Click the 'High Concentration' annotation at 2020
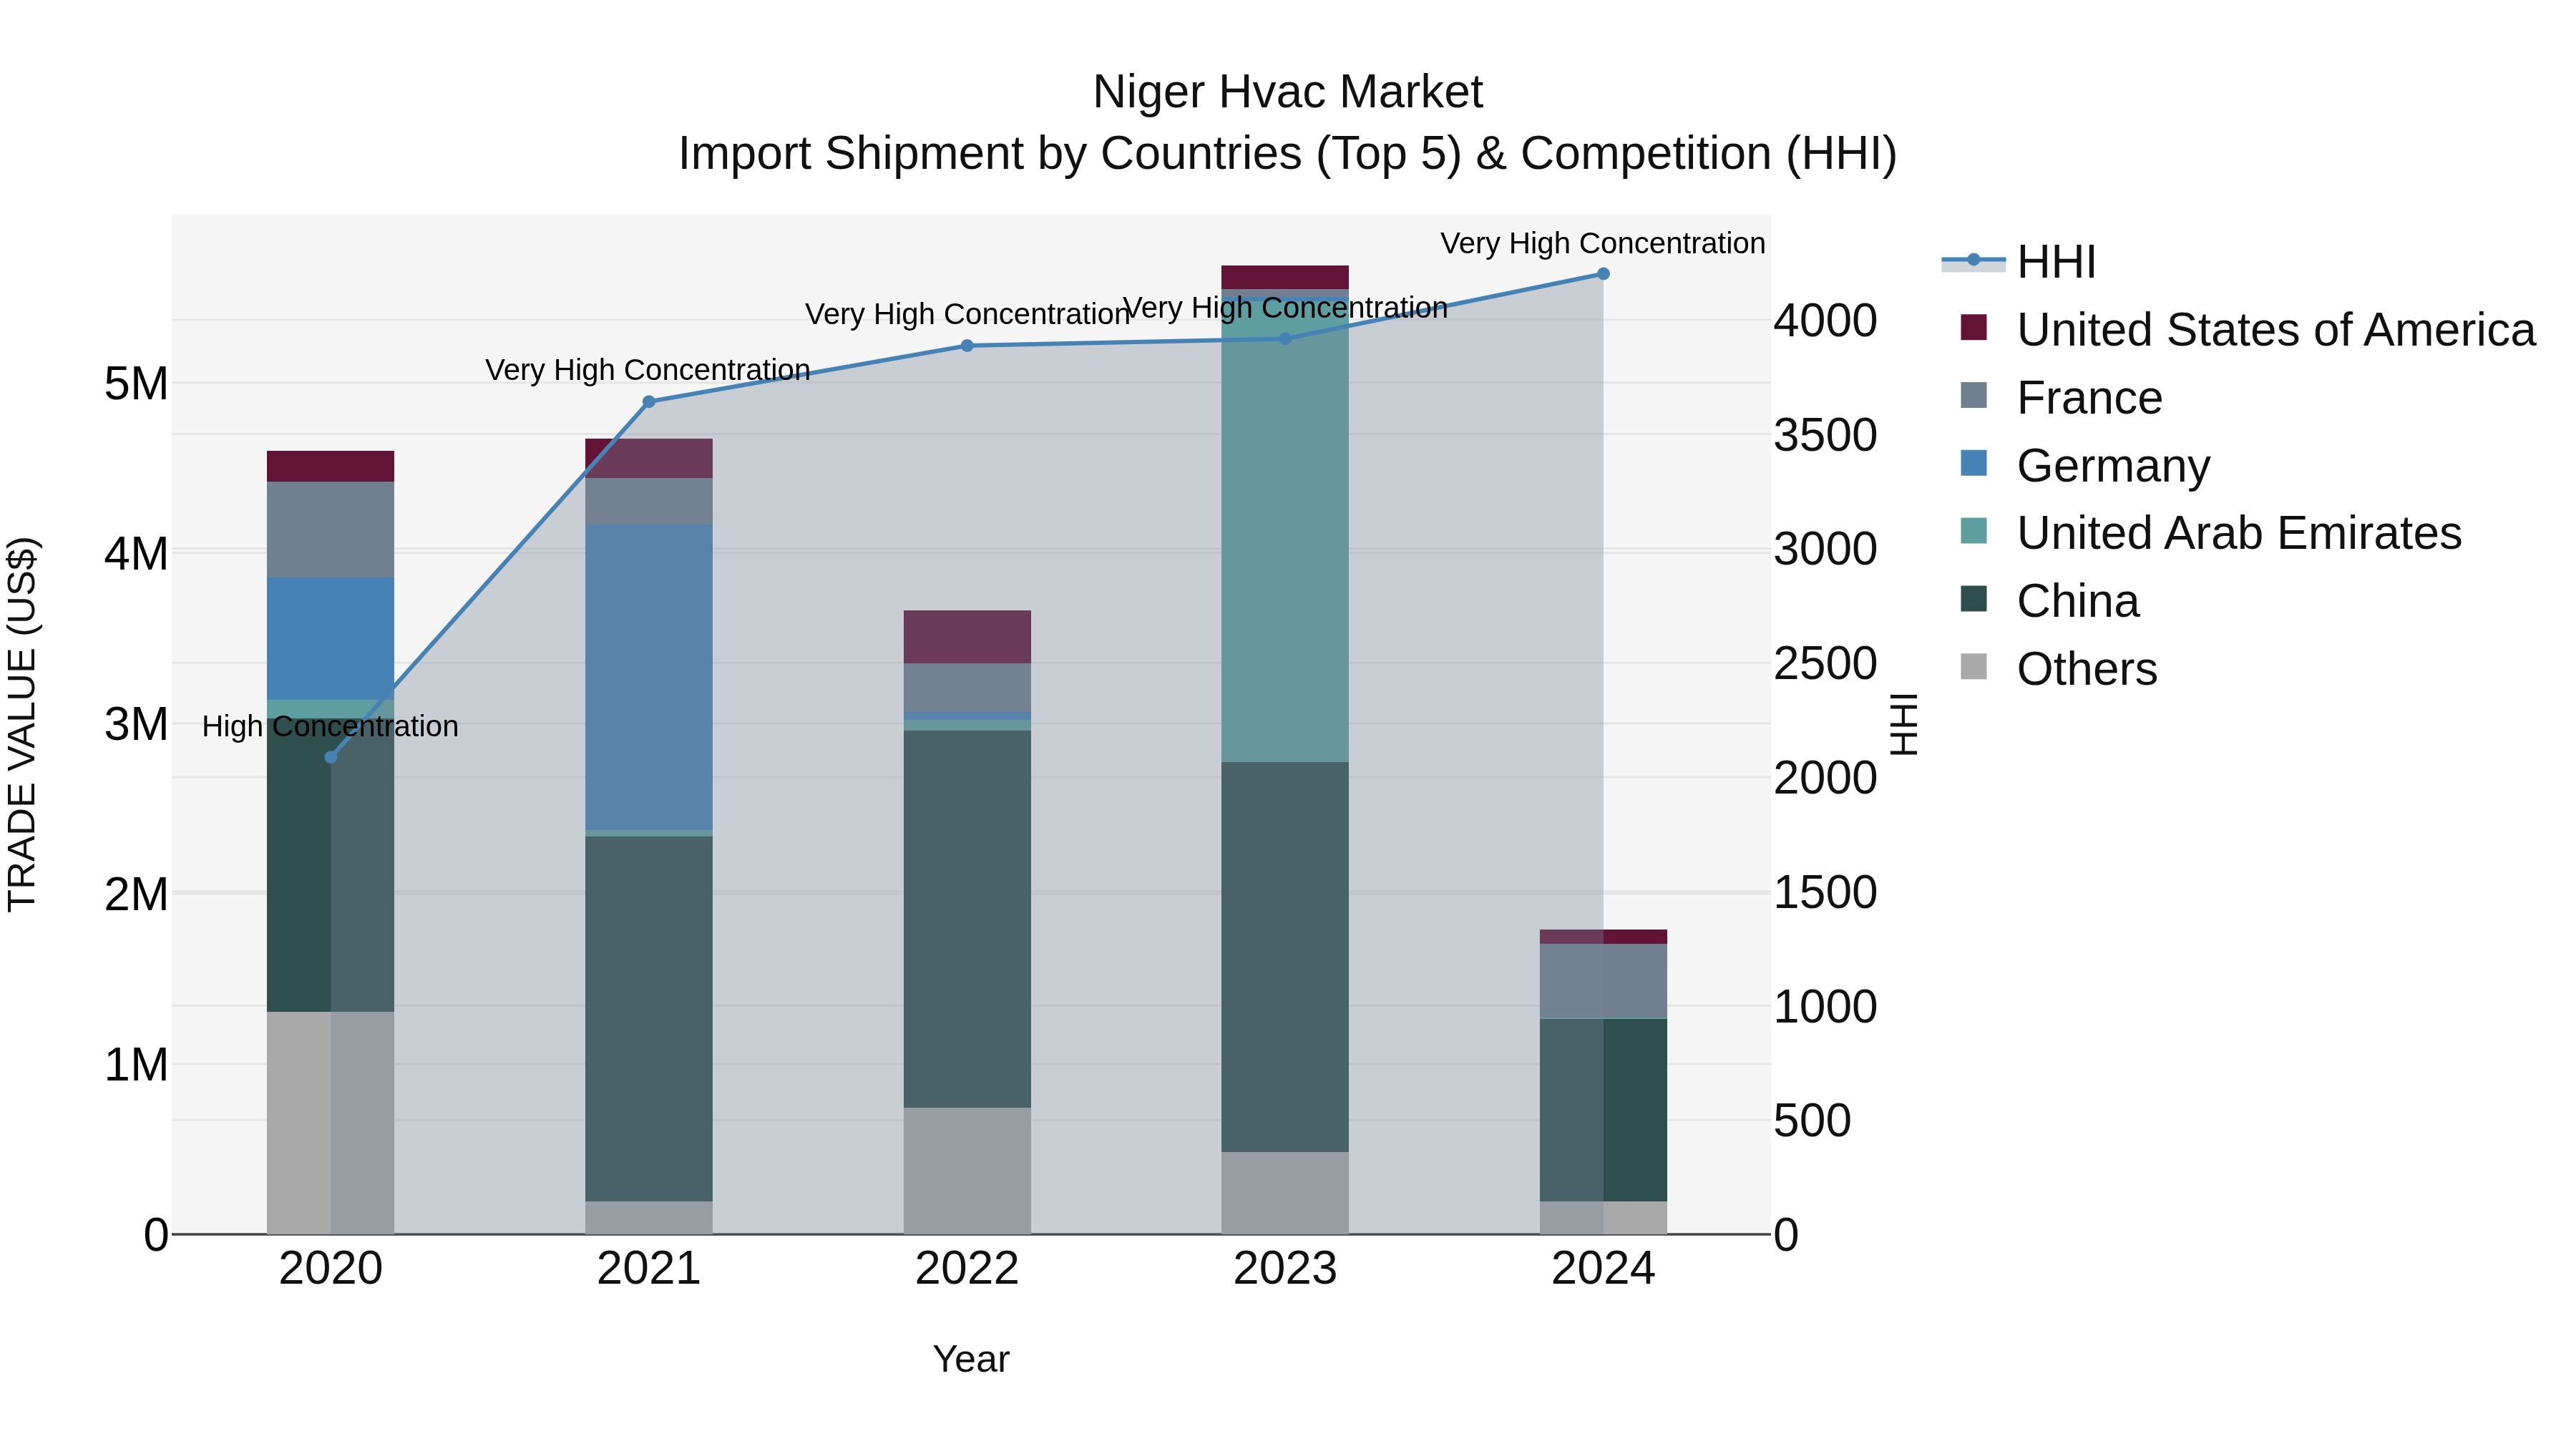Screen dimensions: 2576x1449 pos(331,726)
